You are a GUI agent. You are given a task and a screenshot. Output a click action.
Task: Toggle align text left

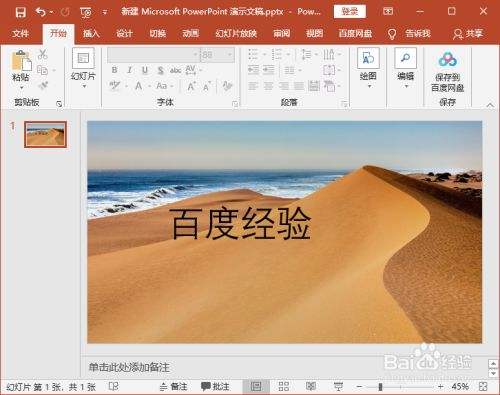click(x=253, y=86)
